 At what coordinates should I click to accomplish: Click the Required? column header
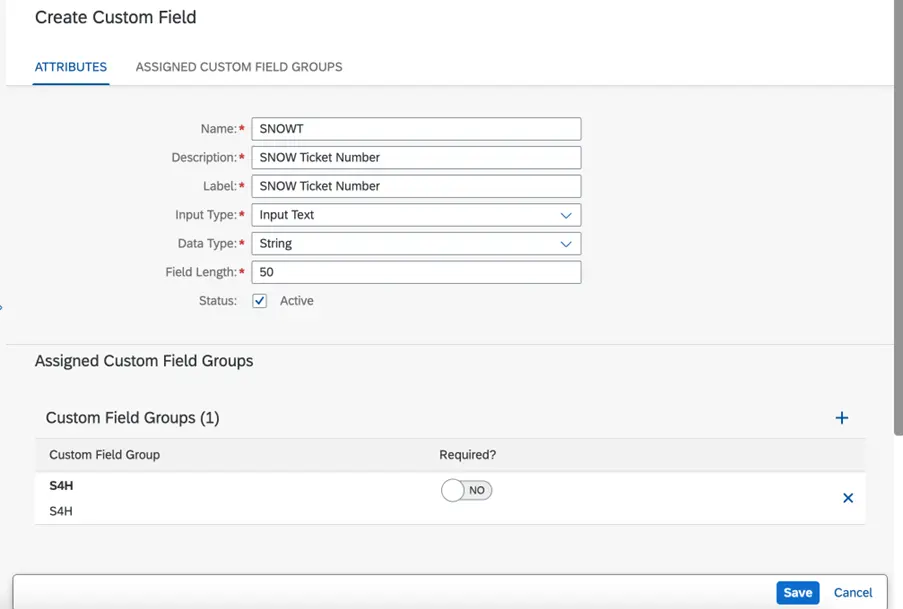(468, 455)
